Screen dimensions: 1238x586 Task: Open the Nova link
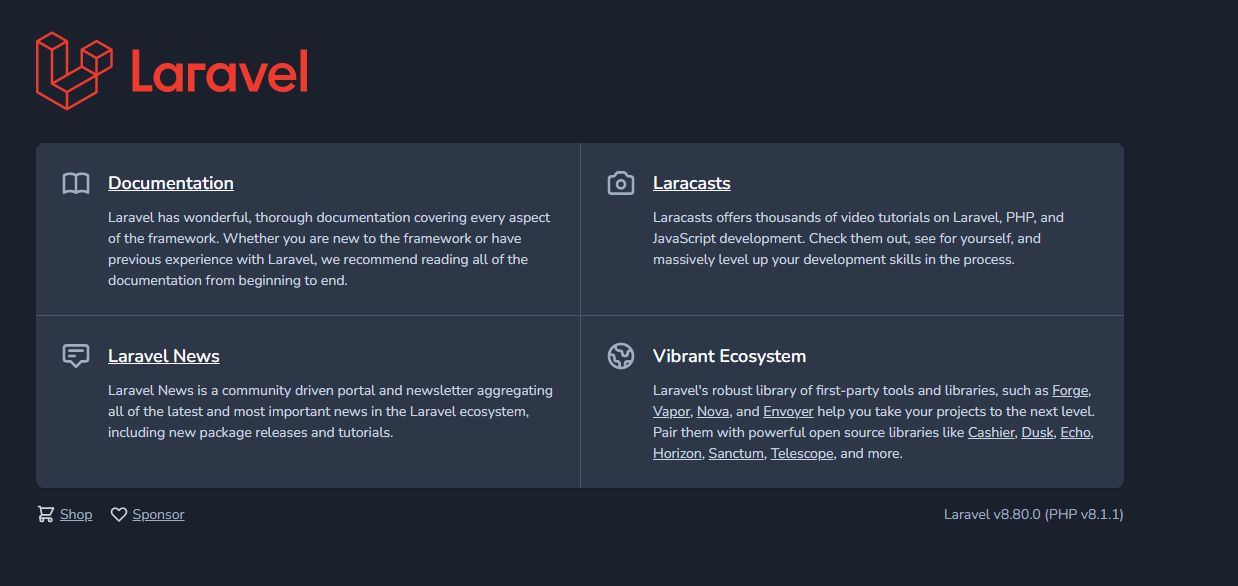[x=713, y=411]
